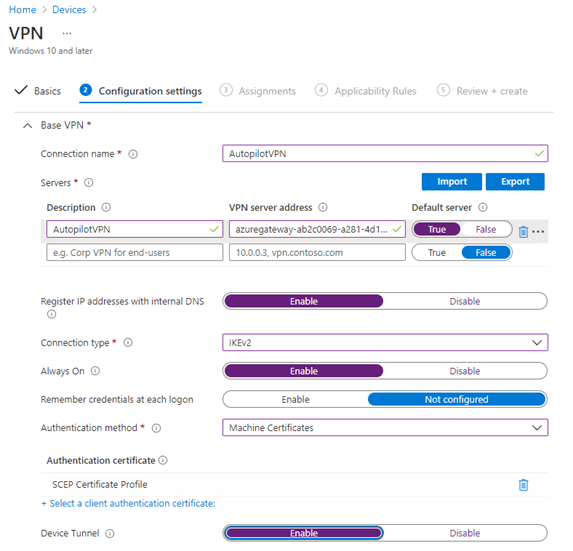Remove the SCEP Certificate Profile

pyautogui.click(x=523, y=485)
